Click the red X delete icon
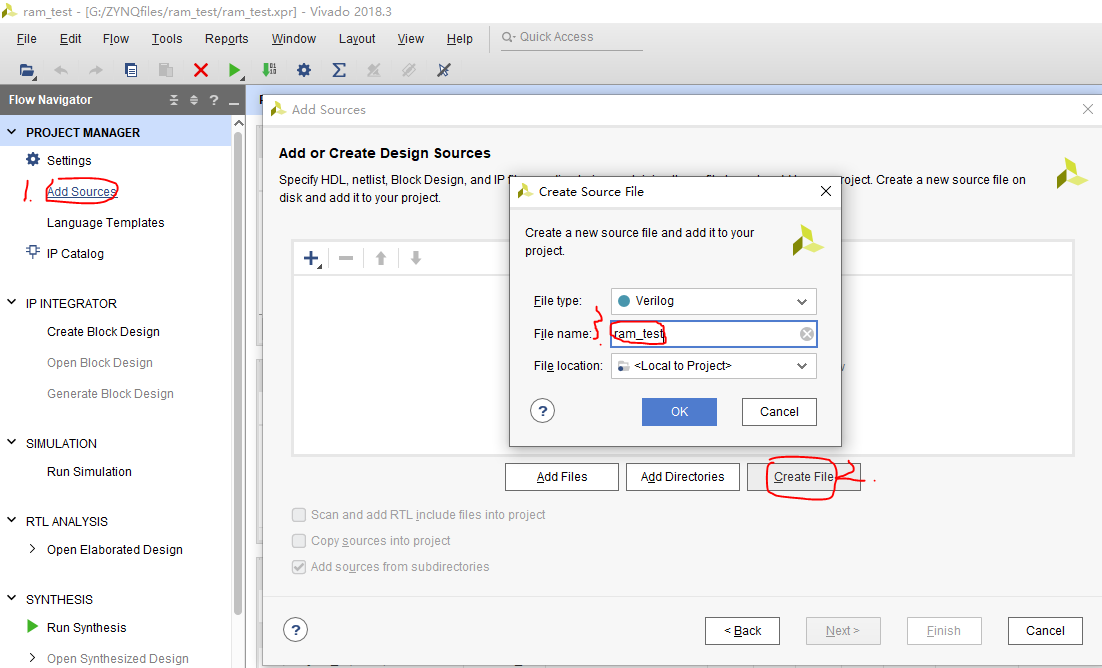Viewport: 1102px width, 668px height. click(x=201, y=70)
